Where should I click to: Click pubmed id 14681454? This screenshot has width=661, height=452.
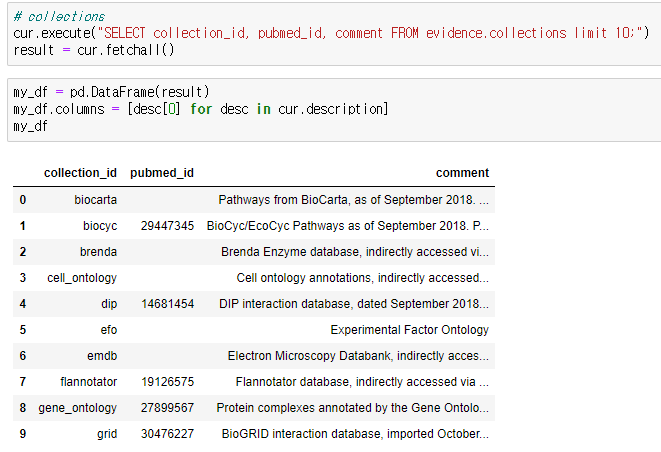click(x=167, y=304)
